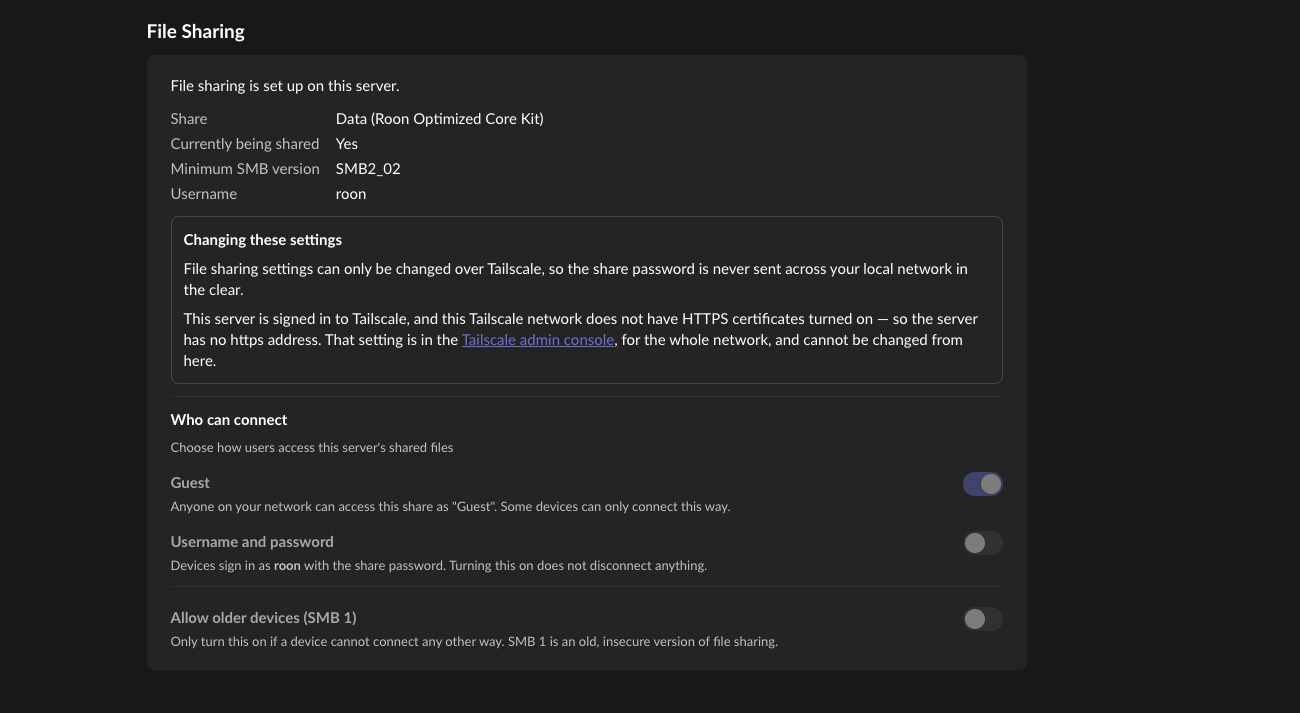The width and height of the screenshot is (1300, 713).
Task: Select the 'Username' field label
Action: (204, 194)
